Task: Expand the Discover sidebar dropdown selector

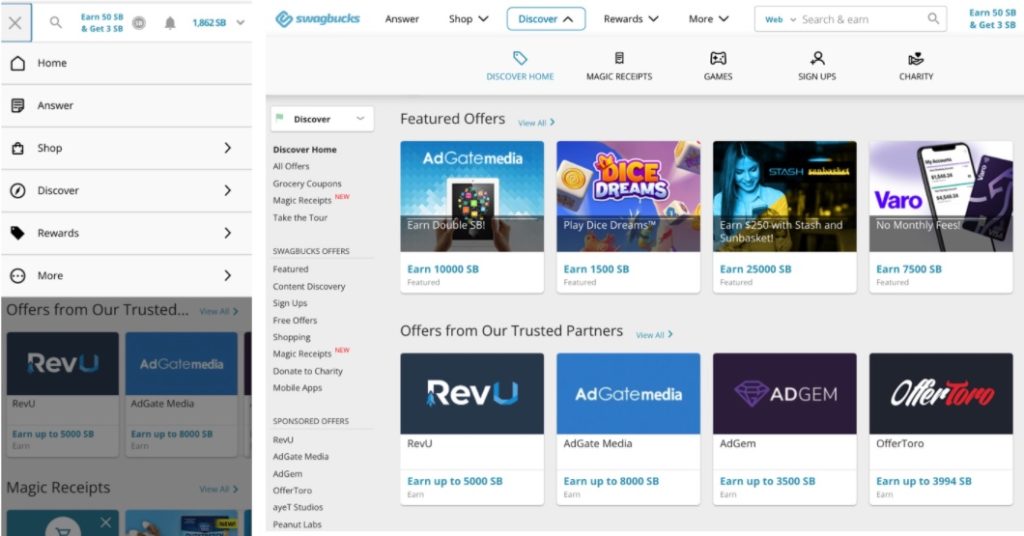Action: [322, 119]
